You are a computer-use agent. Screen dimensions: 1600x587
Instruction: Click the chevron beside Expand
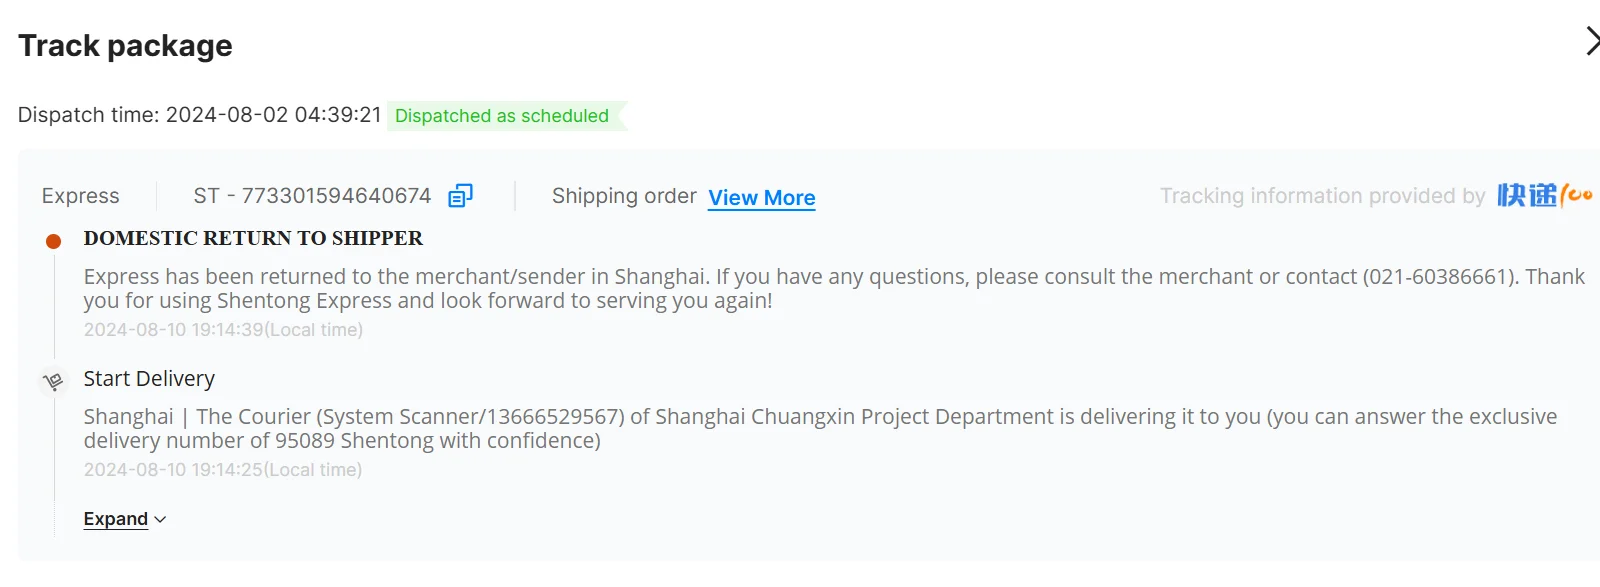(x=161, y=520)
